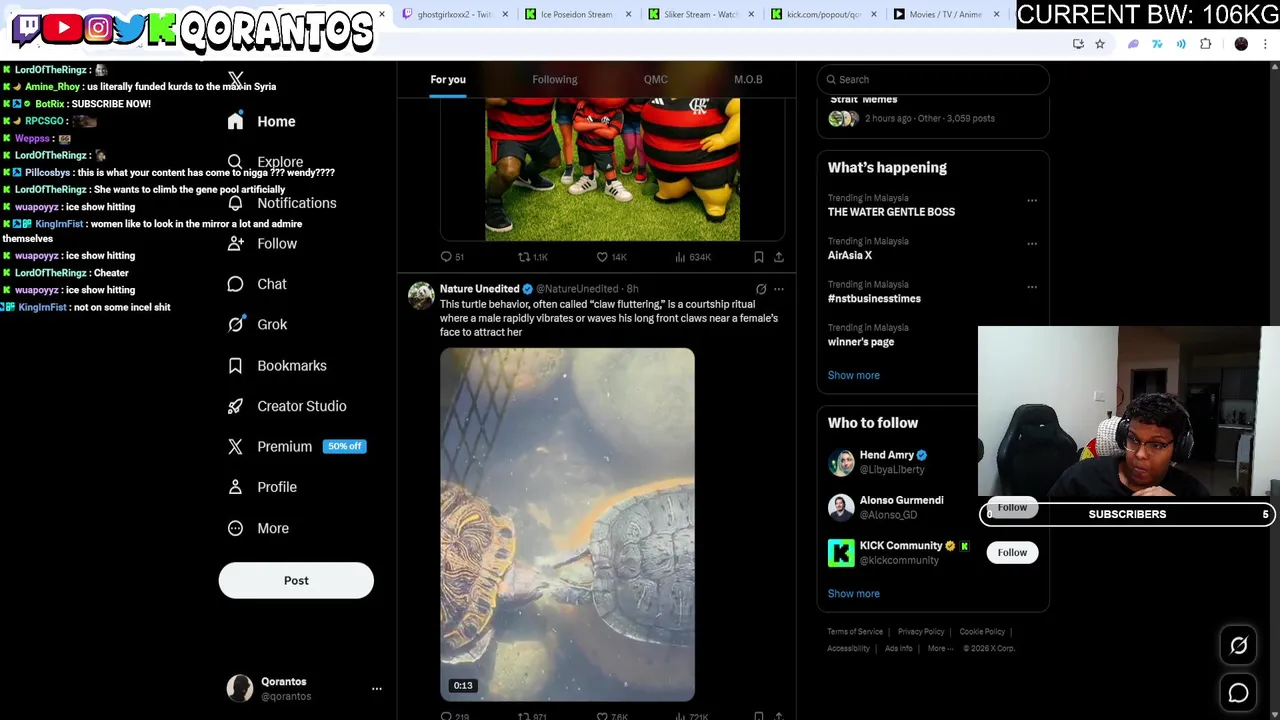Open the Flamengo jersey image post
This screenshot has width=1280, height=720.
[x=612, y=170]
